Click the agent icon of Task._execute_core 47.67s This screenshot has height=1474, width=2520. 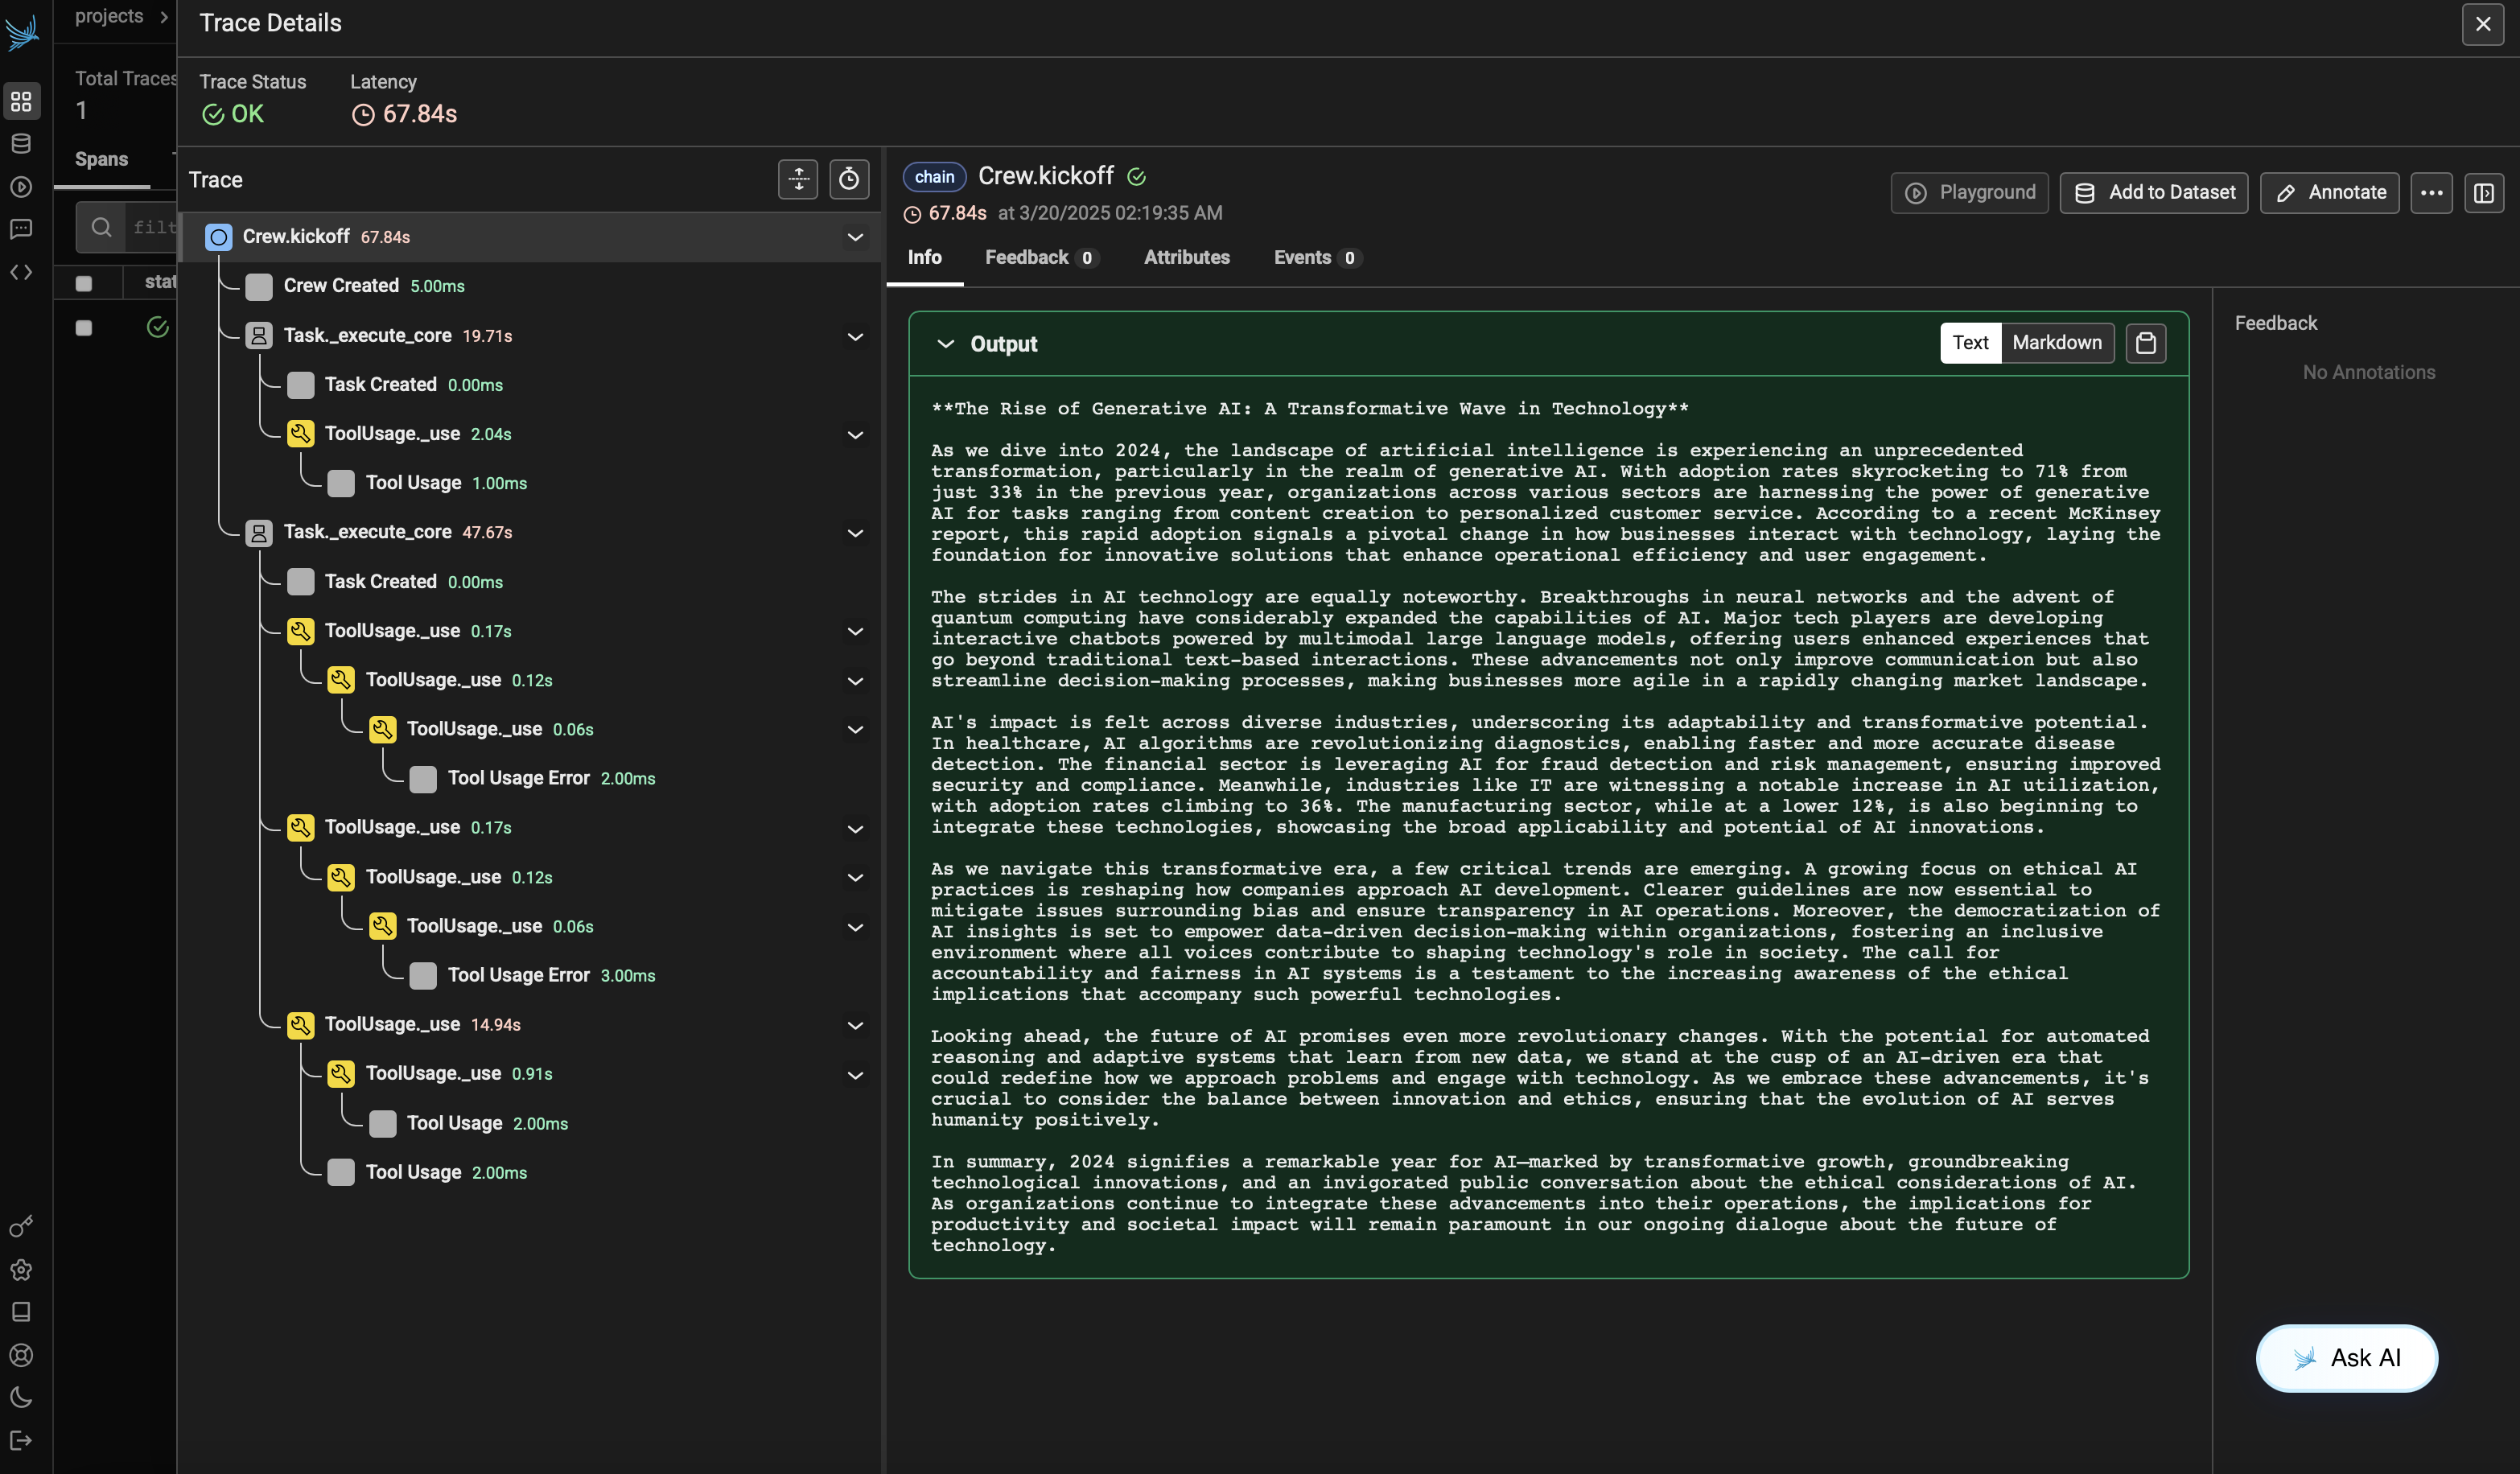(259, 533)
